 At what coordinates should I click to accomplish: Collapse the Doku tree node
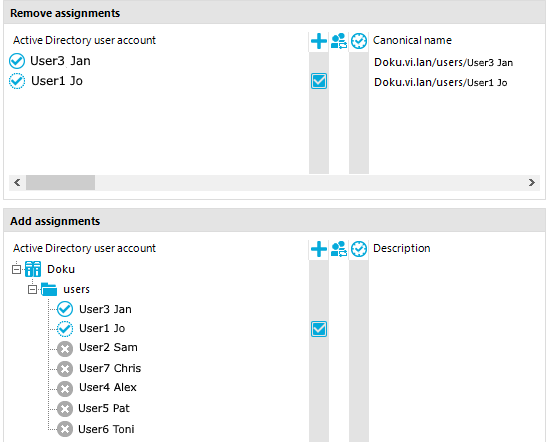click(16, 269)
